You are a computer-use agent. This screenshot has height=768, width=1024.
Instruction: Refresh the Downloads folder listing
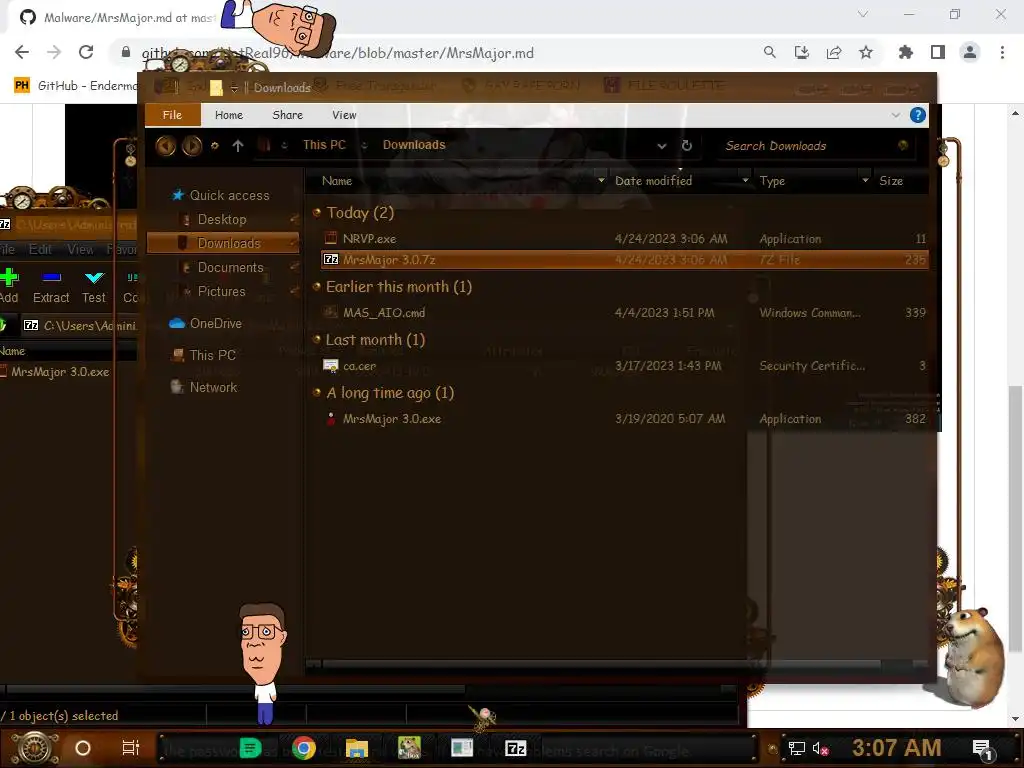[686, 146]
